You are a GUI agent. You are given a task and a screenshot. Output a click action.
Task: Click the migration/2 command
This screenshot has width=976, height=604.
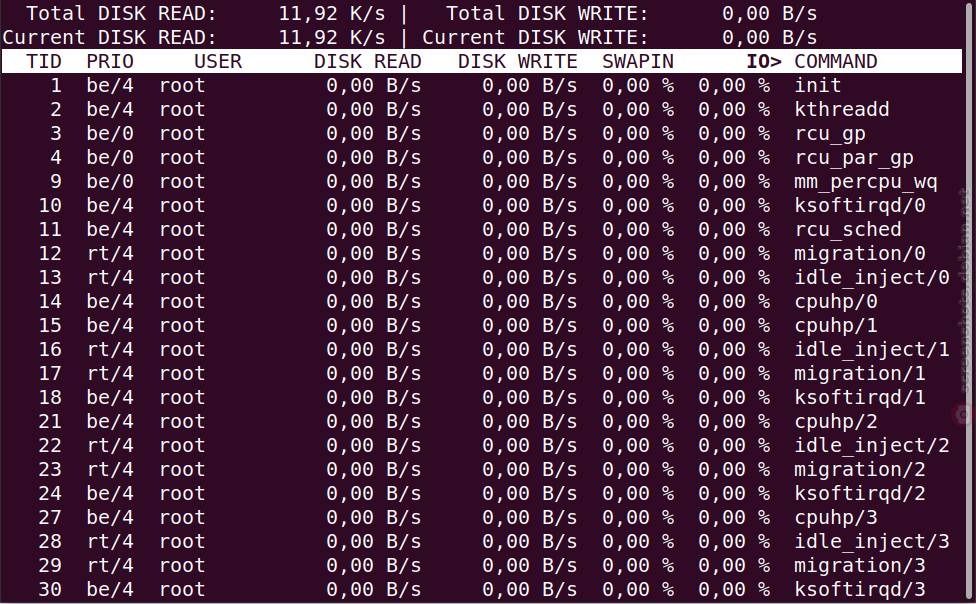(x=860, y=470)
